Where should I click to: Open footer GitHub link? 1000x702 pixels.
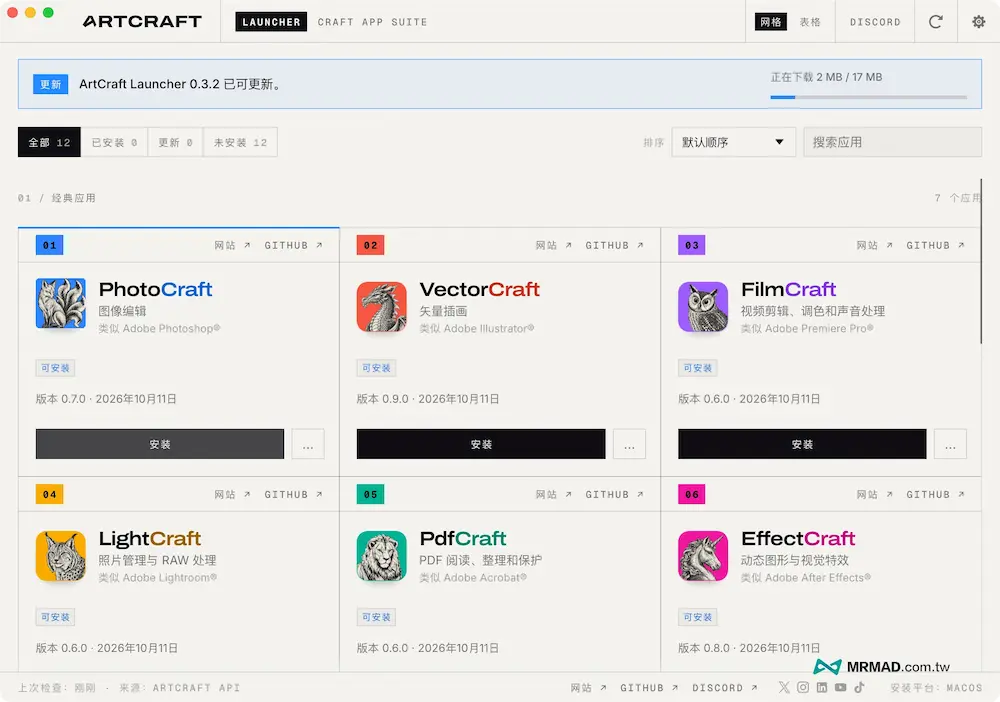(649, 687)
